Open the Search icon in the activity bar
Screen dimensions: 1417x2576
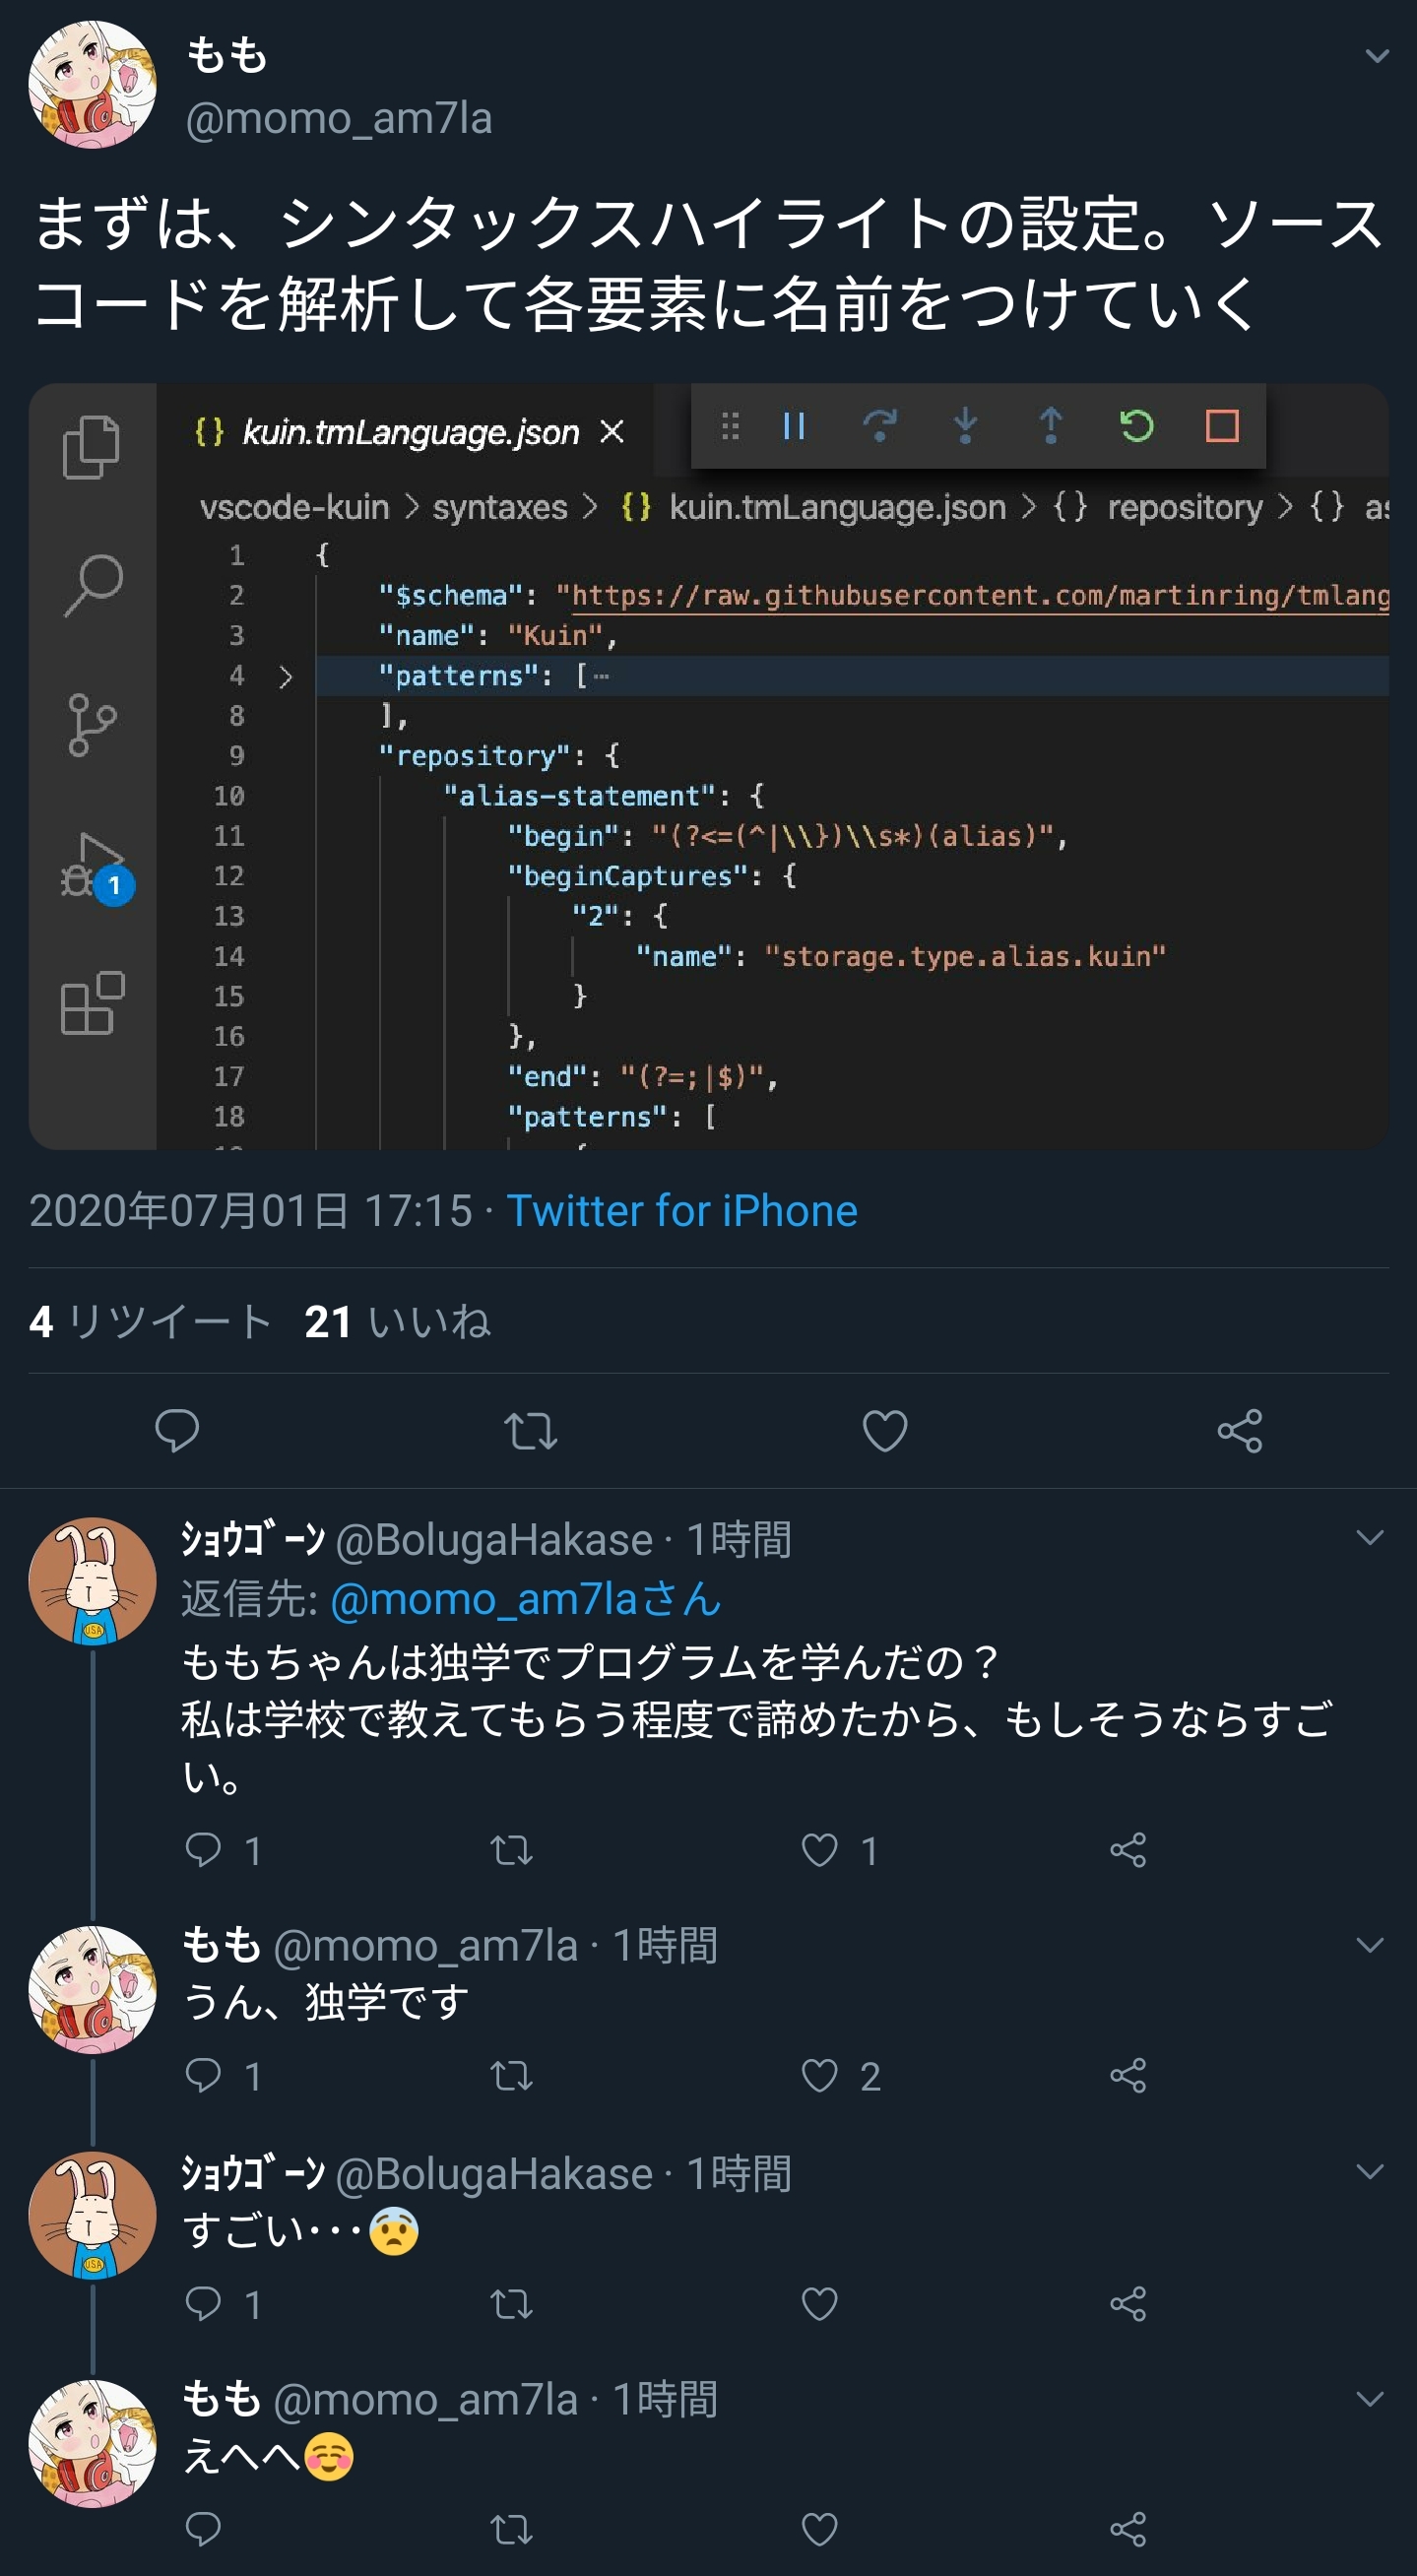pyautogui.click(x=93, y=585)
